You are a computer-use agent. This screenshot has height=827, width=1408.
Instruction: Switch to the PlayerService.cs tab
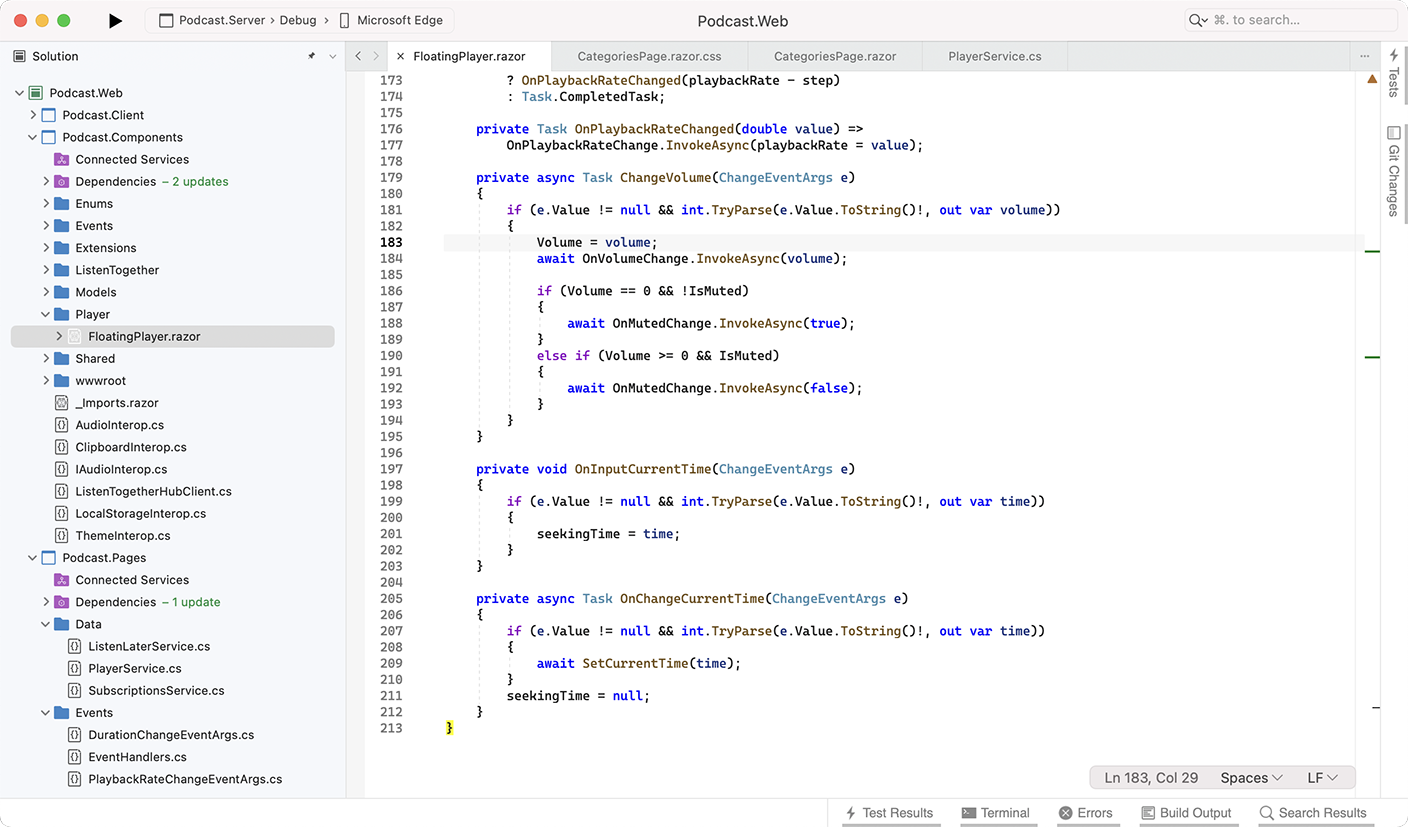coord(994,57)
